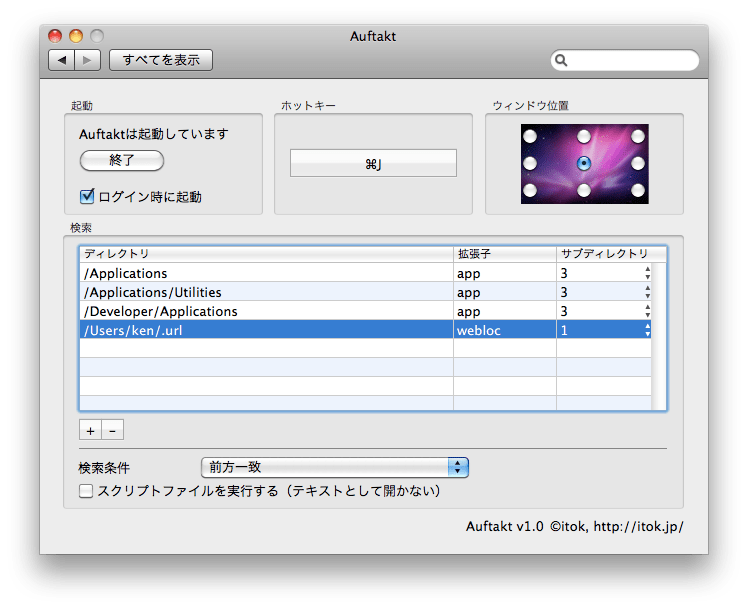Open the 前方一致 search condition dropdown
The width and height of the screenshot is (748, 609).
(x=335, y=467)
